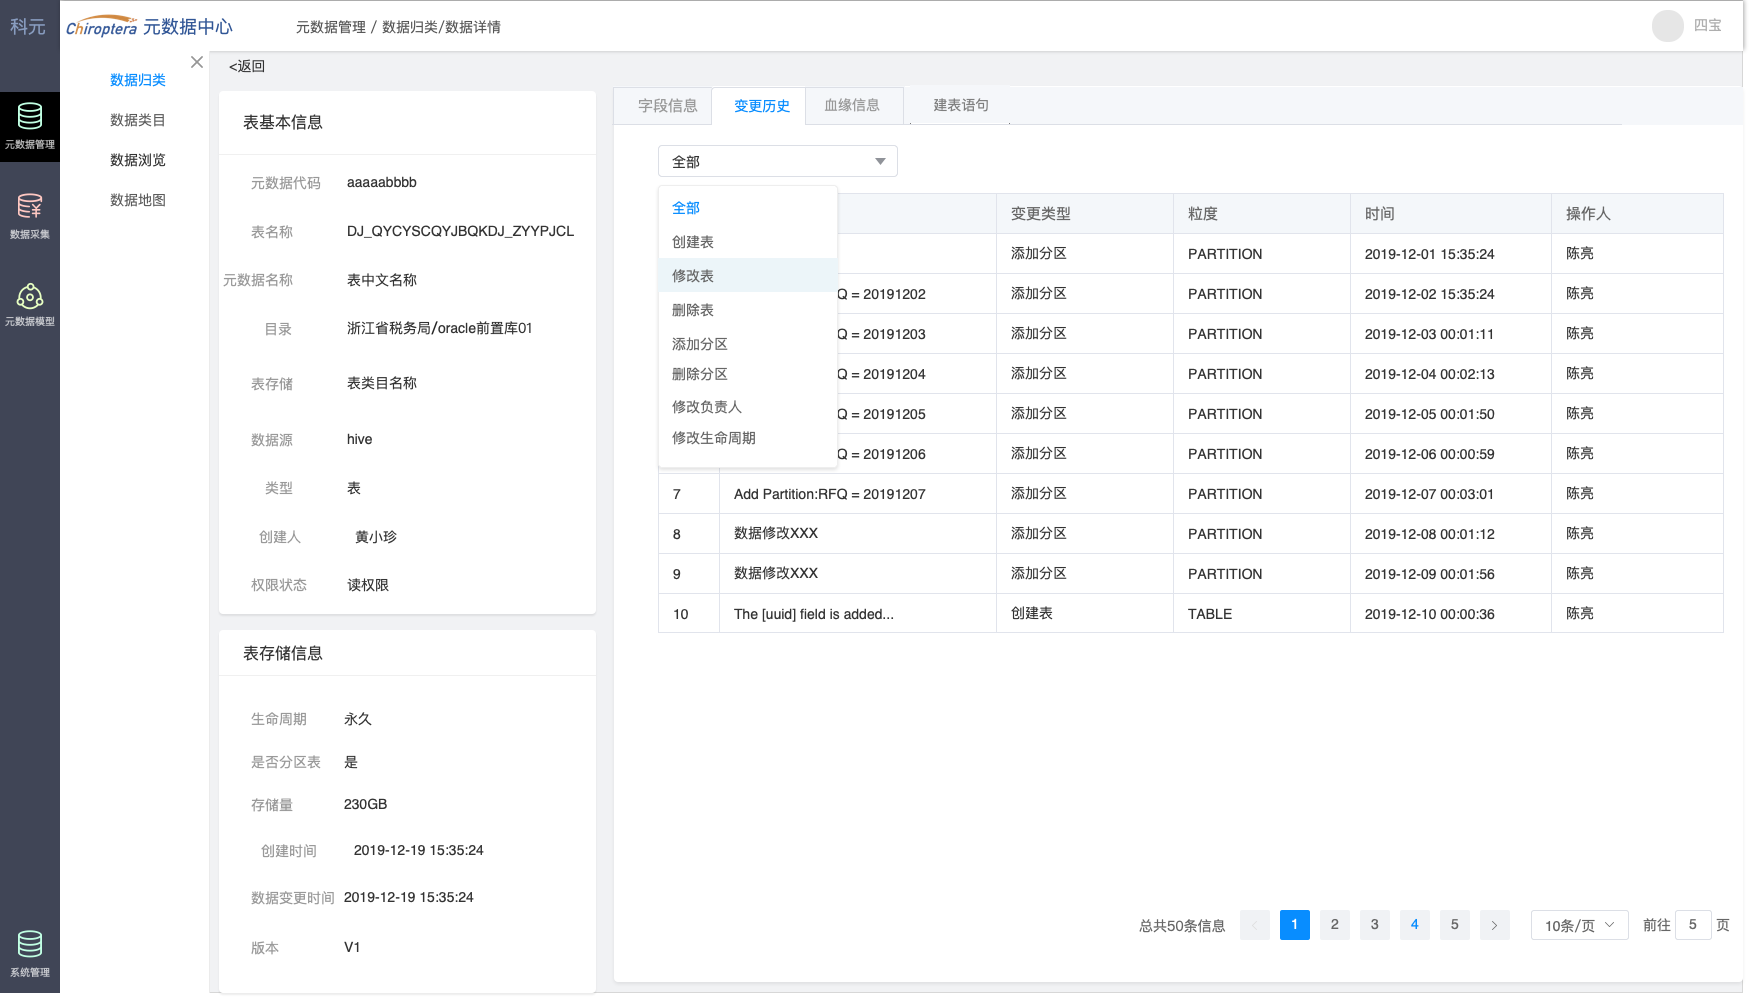Select 数据地图 in side menu
Screen dimensions: 1749x998
tap(138, 200)
